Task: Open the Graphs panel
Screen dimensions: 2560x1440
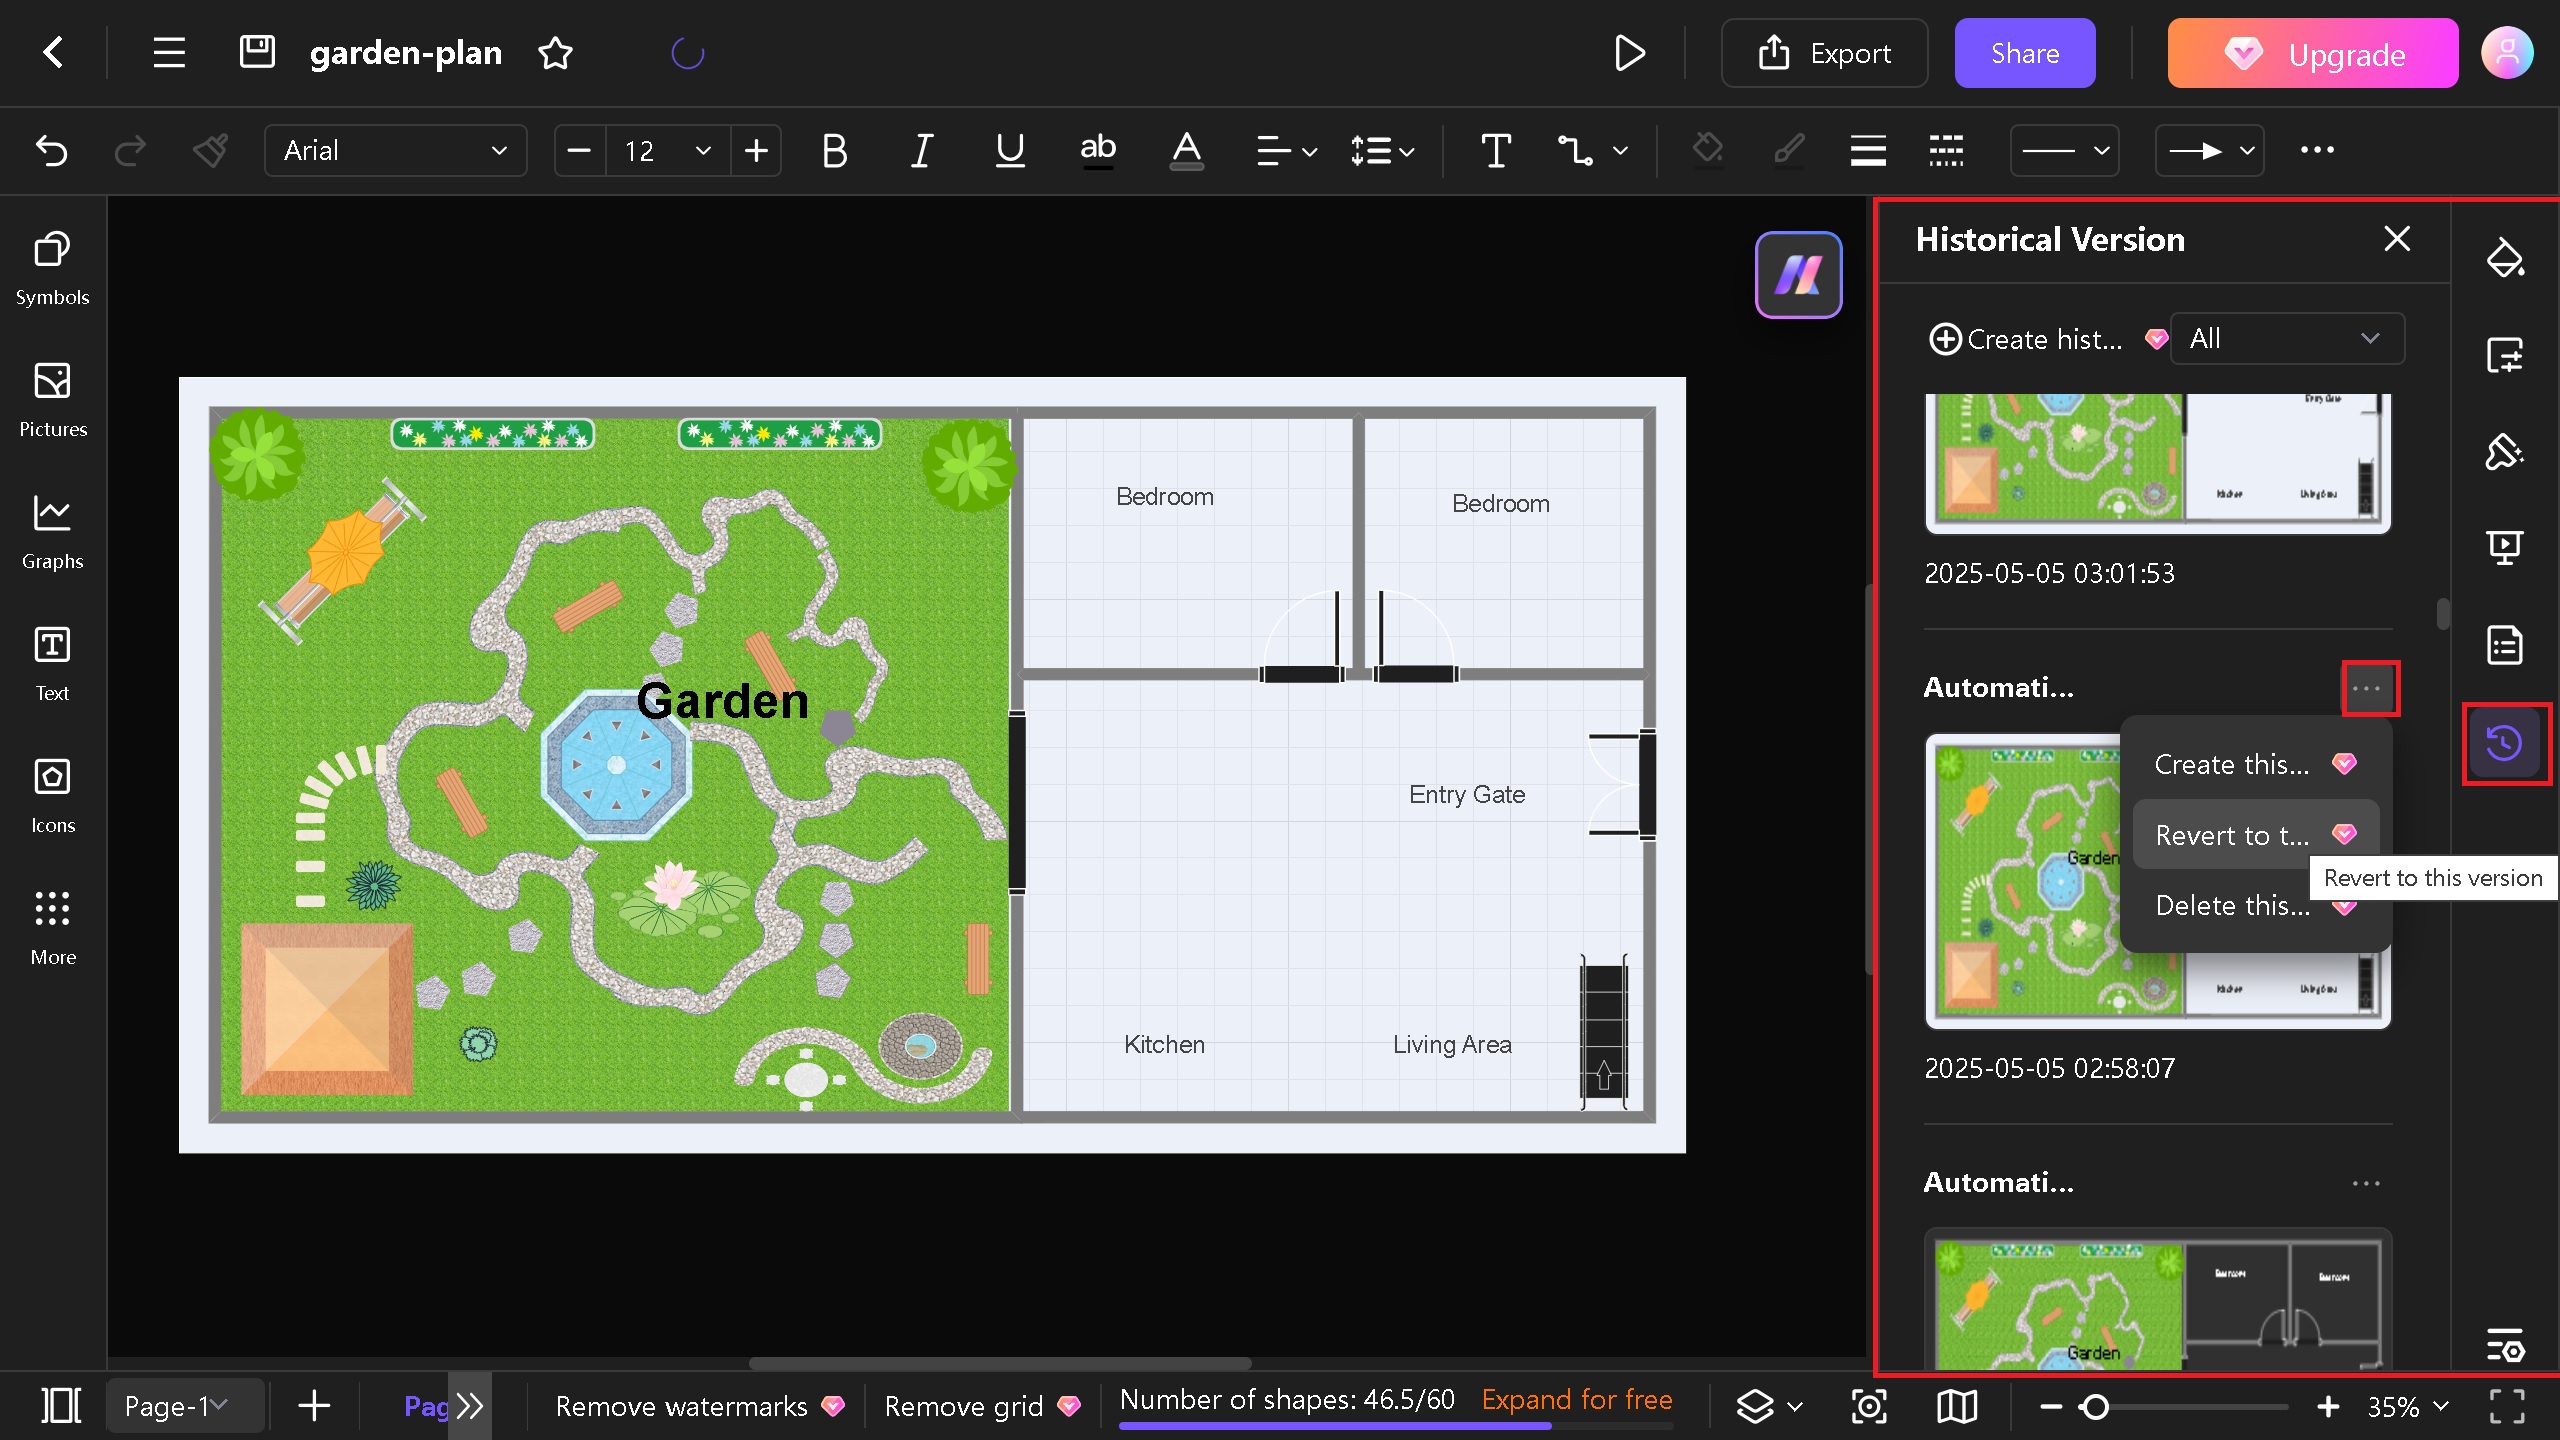Action: coord(53,532)
